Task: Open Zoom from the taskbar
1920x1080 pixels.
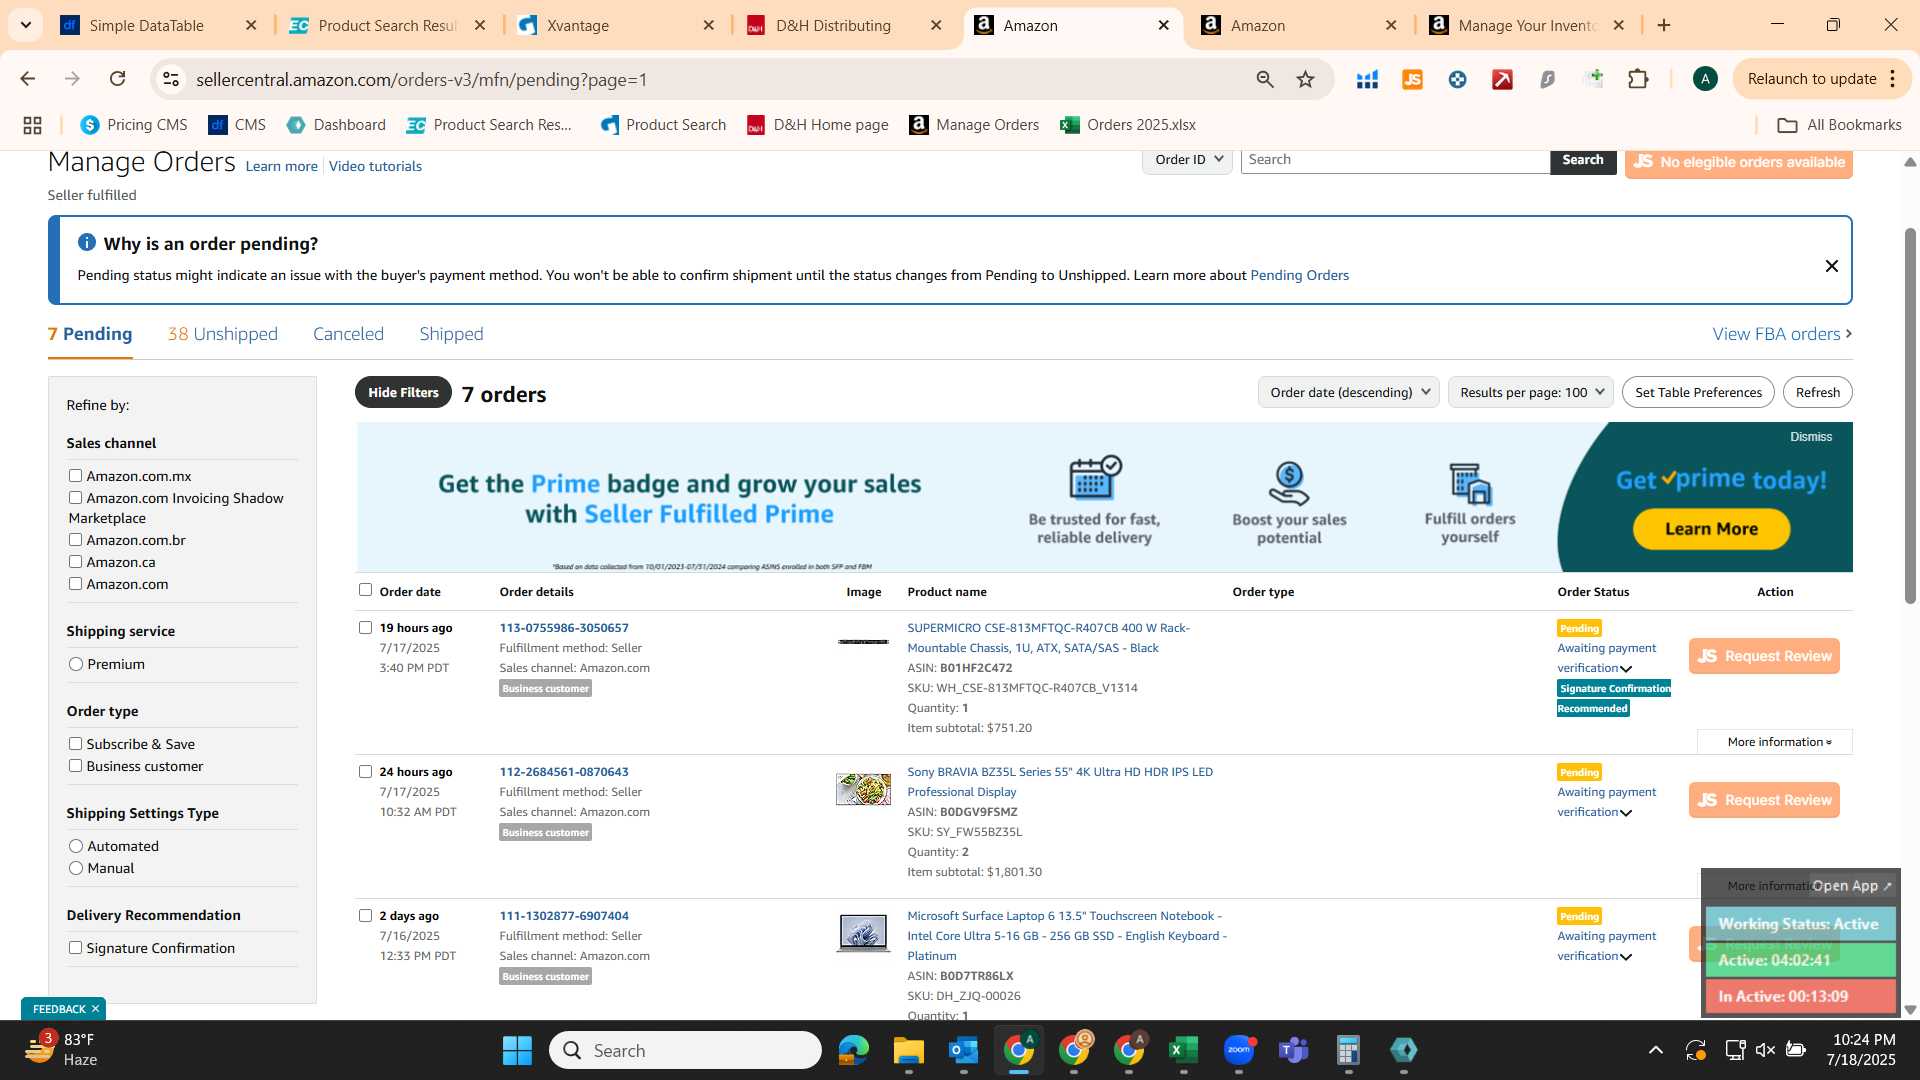Action: tap(1238, 1050)
